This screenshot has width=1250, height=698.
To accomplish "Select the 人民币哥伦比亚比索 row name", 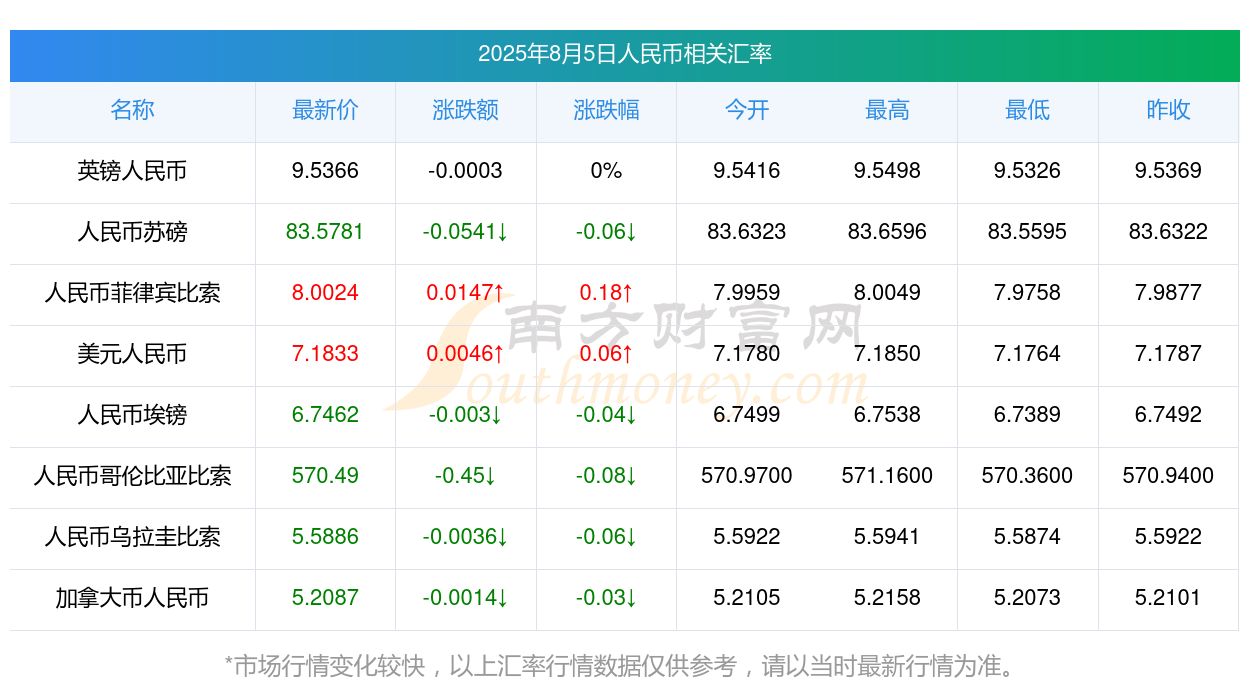I will (x=132, y=476).
